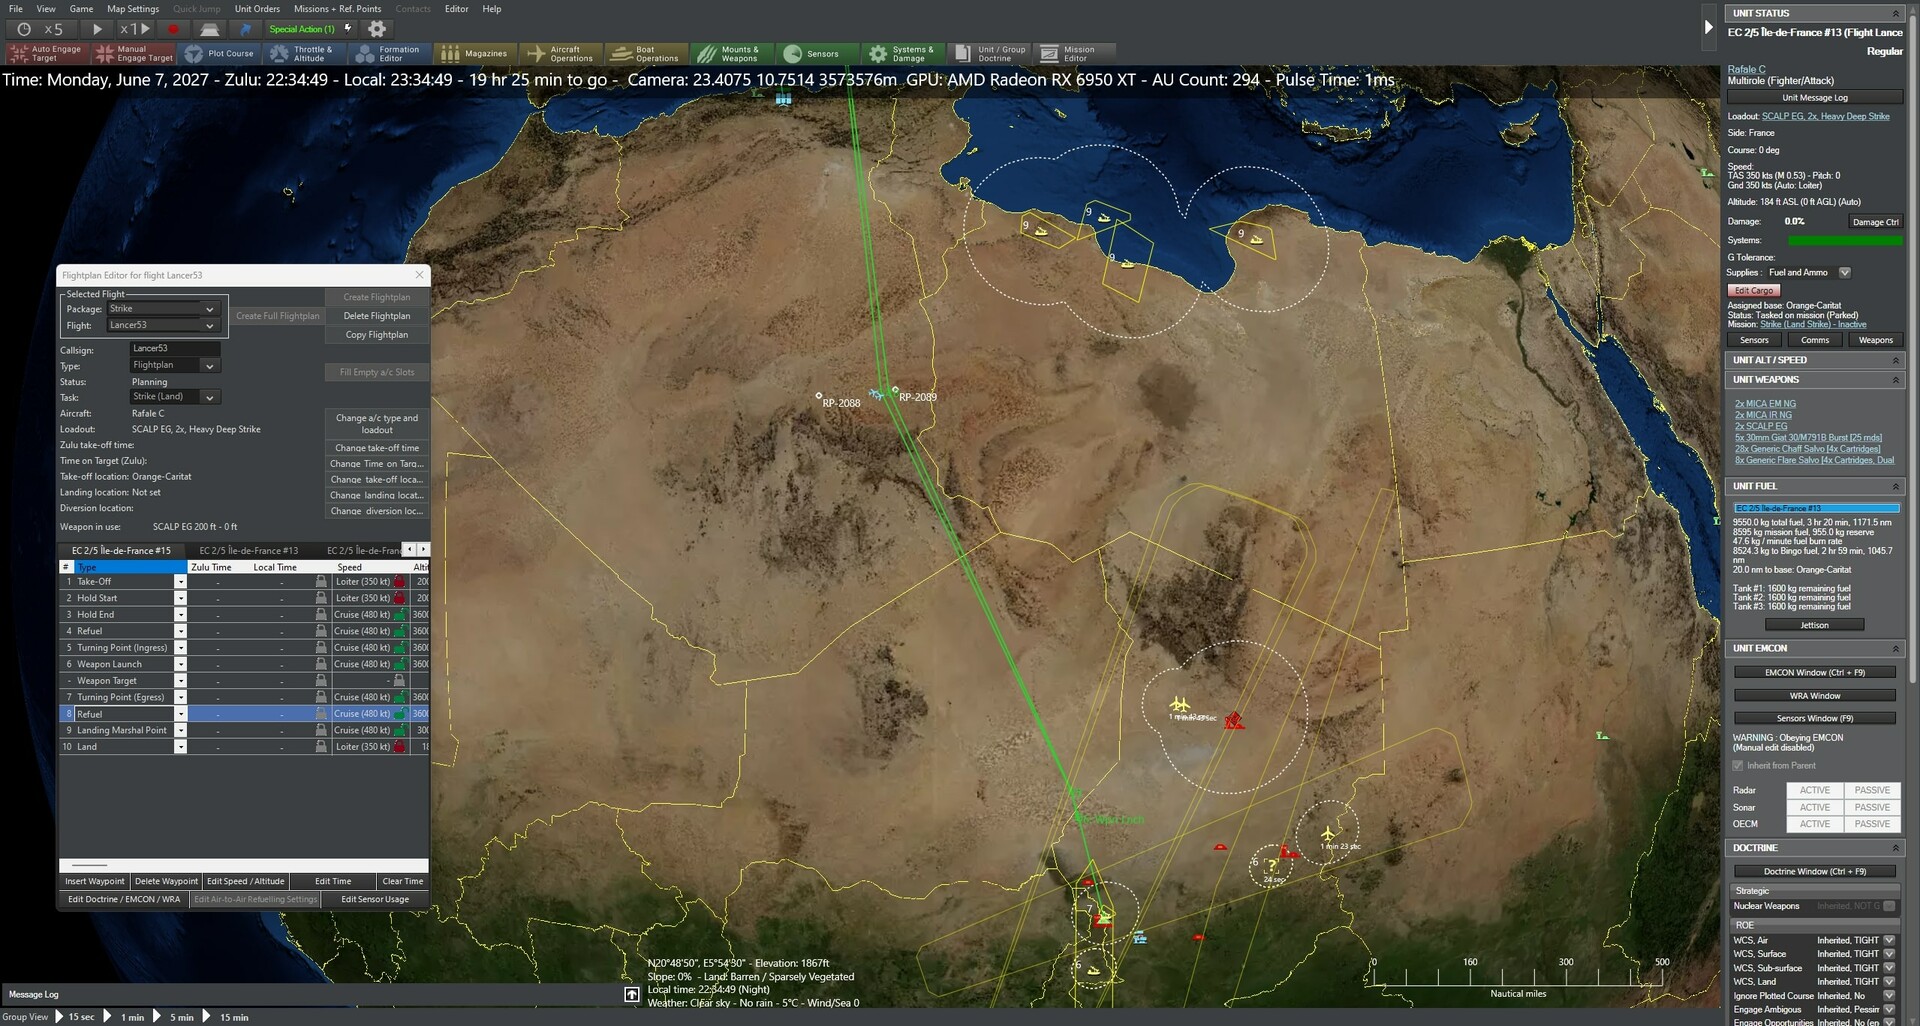Open the Task dropdown showing Strike (Land)
This screenshot has width=1920, height=1026.
pyautogui.click(x=209, y=397)
